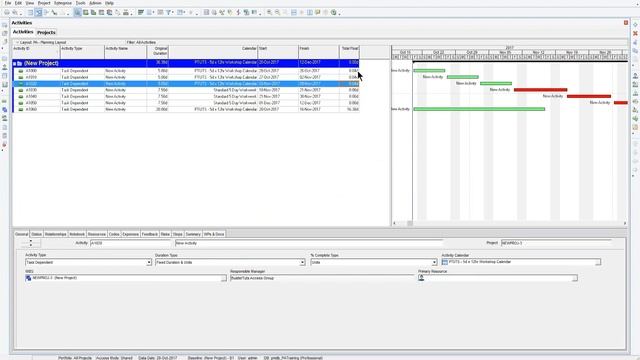The image size is (640, 360).
Task: Collapse the (New Project) group band
Action: pos(14,63)
